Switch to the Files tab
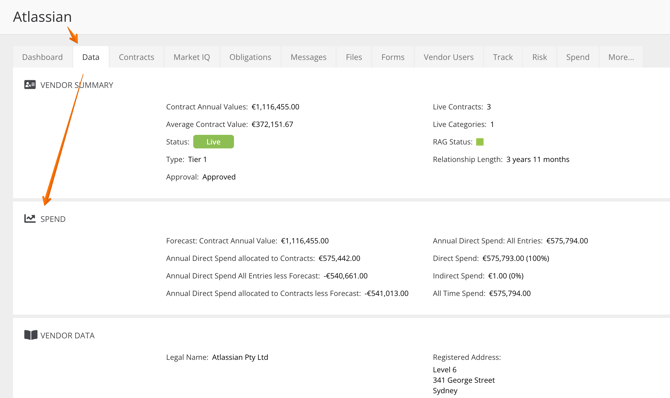This screenshot has height=398, width=670. click(x=354, y=57)
